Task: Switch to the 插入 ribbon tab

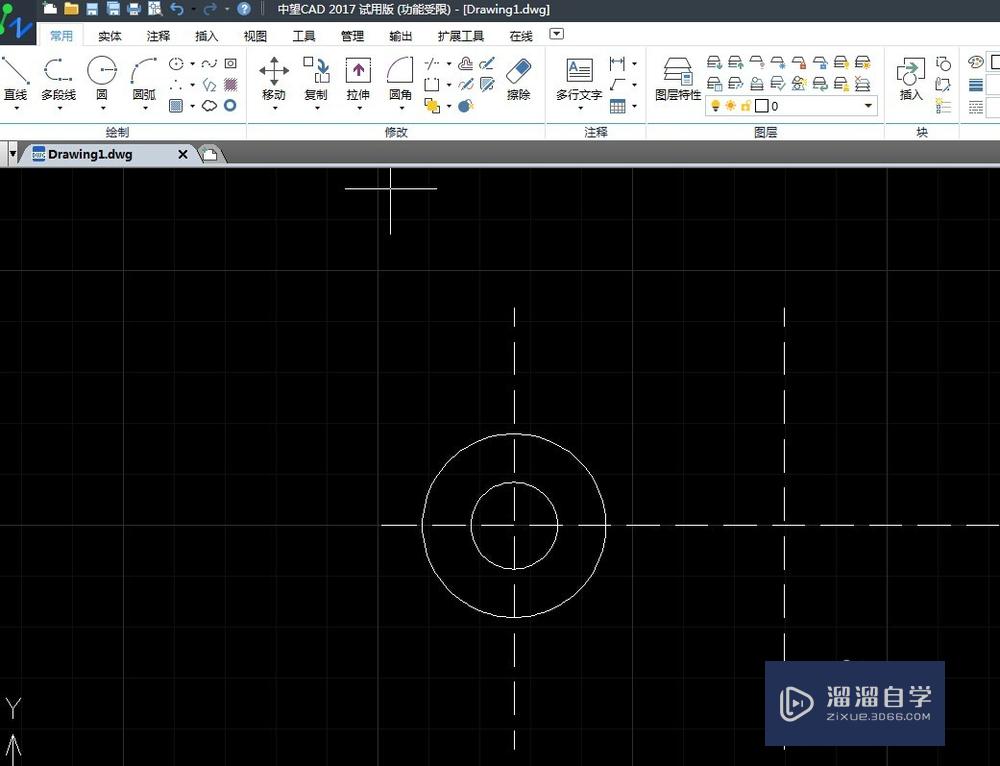Action: [207, 36]
